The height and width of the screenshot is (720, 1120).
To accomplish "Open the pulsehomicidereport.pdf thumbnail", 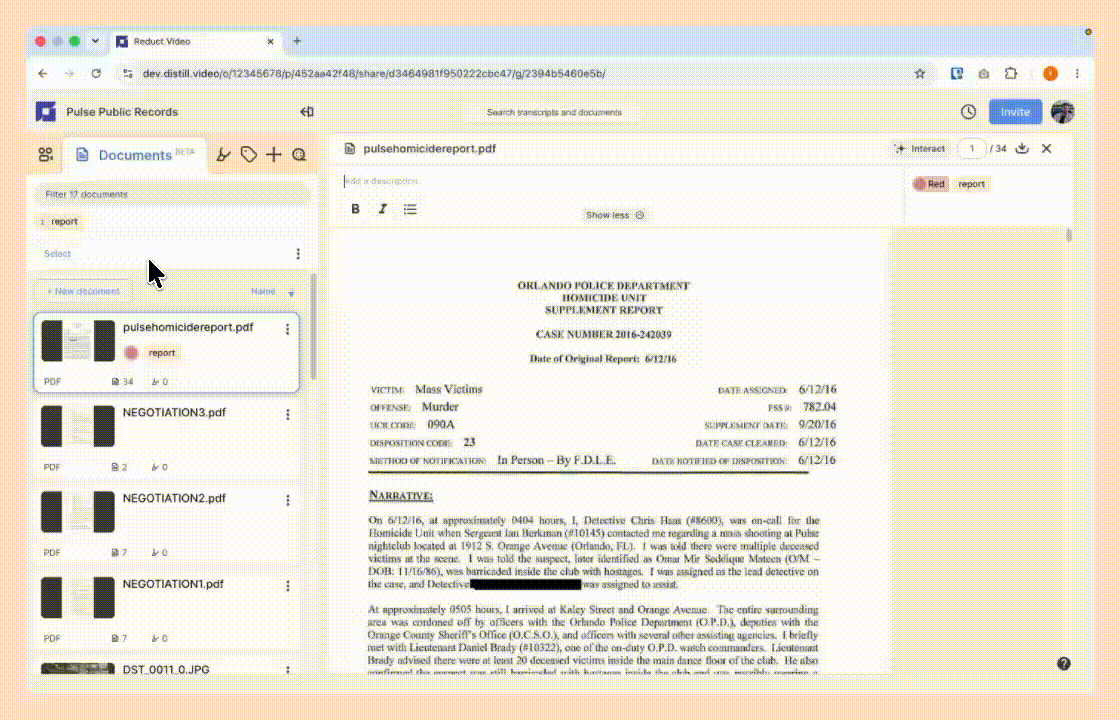I will click(x=77, y=341).
